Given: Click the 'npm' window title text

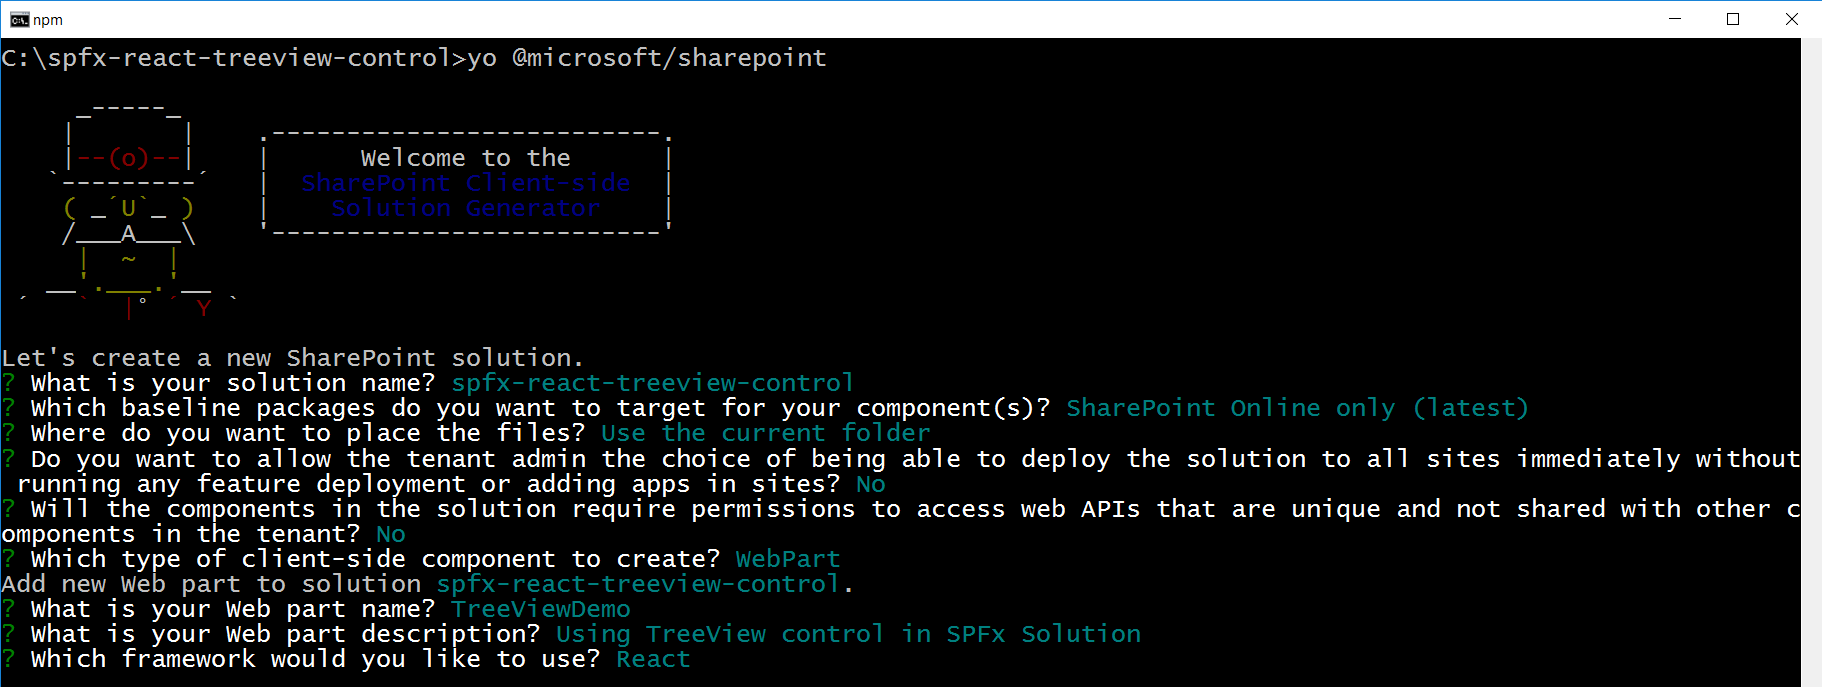Looking at the screenshot, I should 48,20.
